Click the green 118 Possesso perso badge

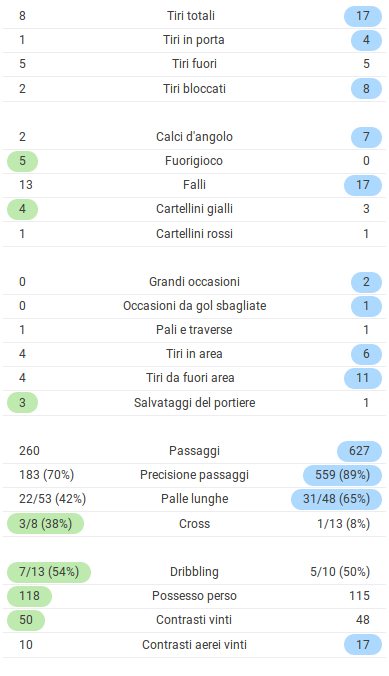(29, 596)
